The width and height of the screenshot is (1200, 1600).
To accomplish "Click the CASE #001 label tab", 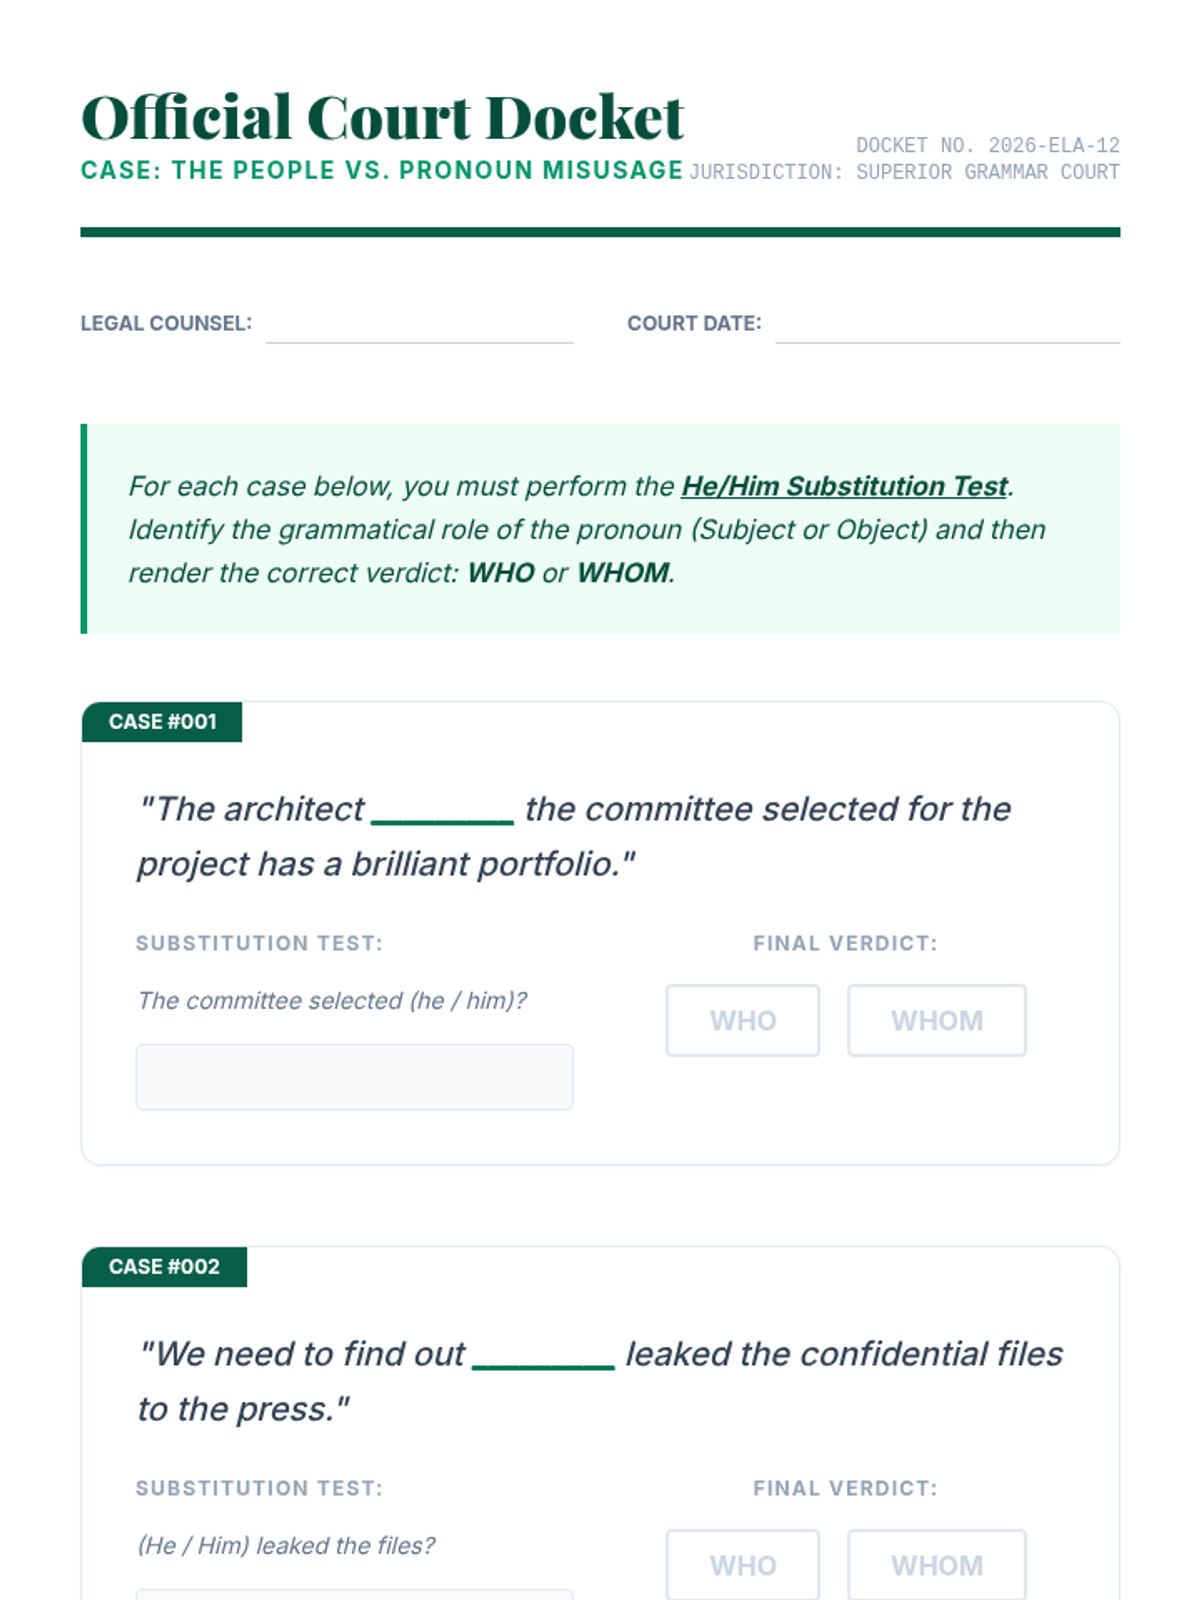I will click(162, 722).
